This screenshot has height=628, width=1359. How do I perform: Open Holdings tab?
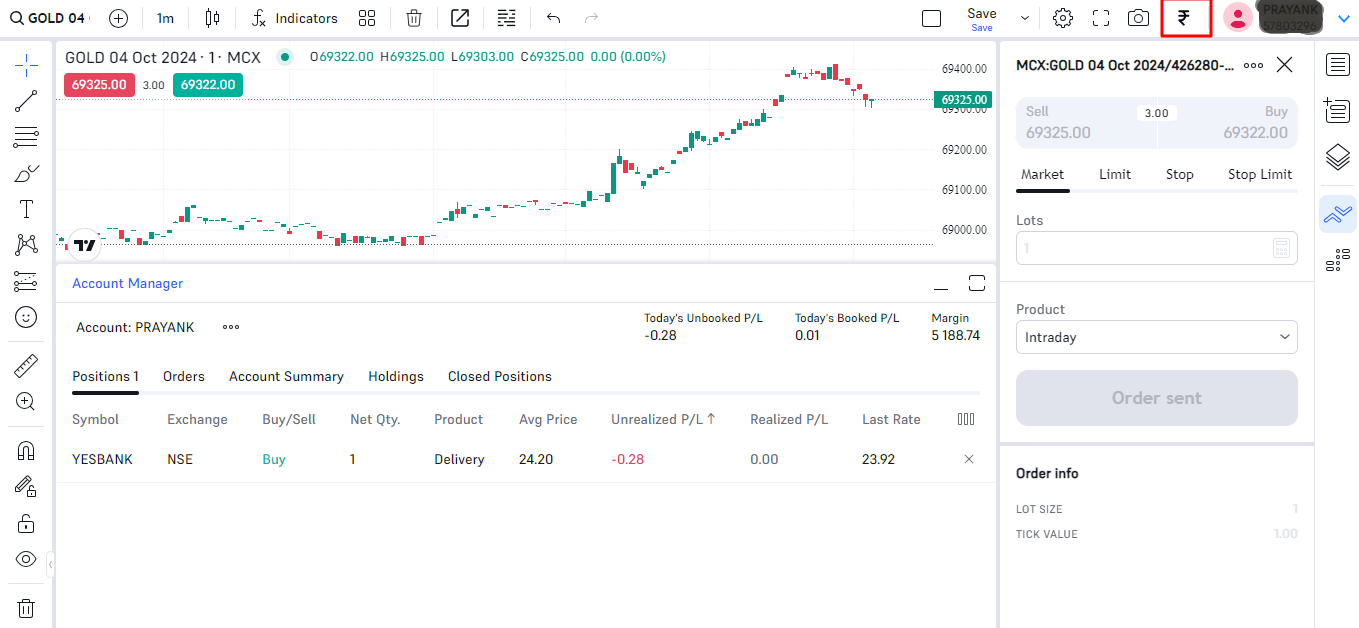(396, 377)
